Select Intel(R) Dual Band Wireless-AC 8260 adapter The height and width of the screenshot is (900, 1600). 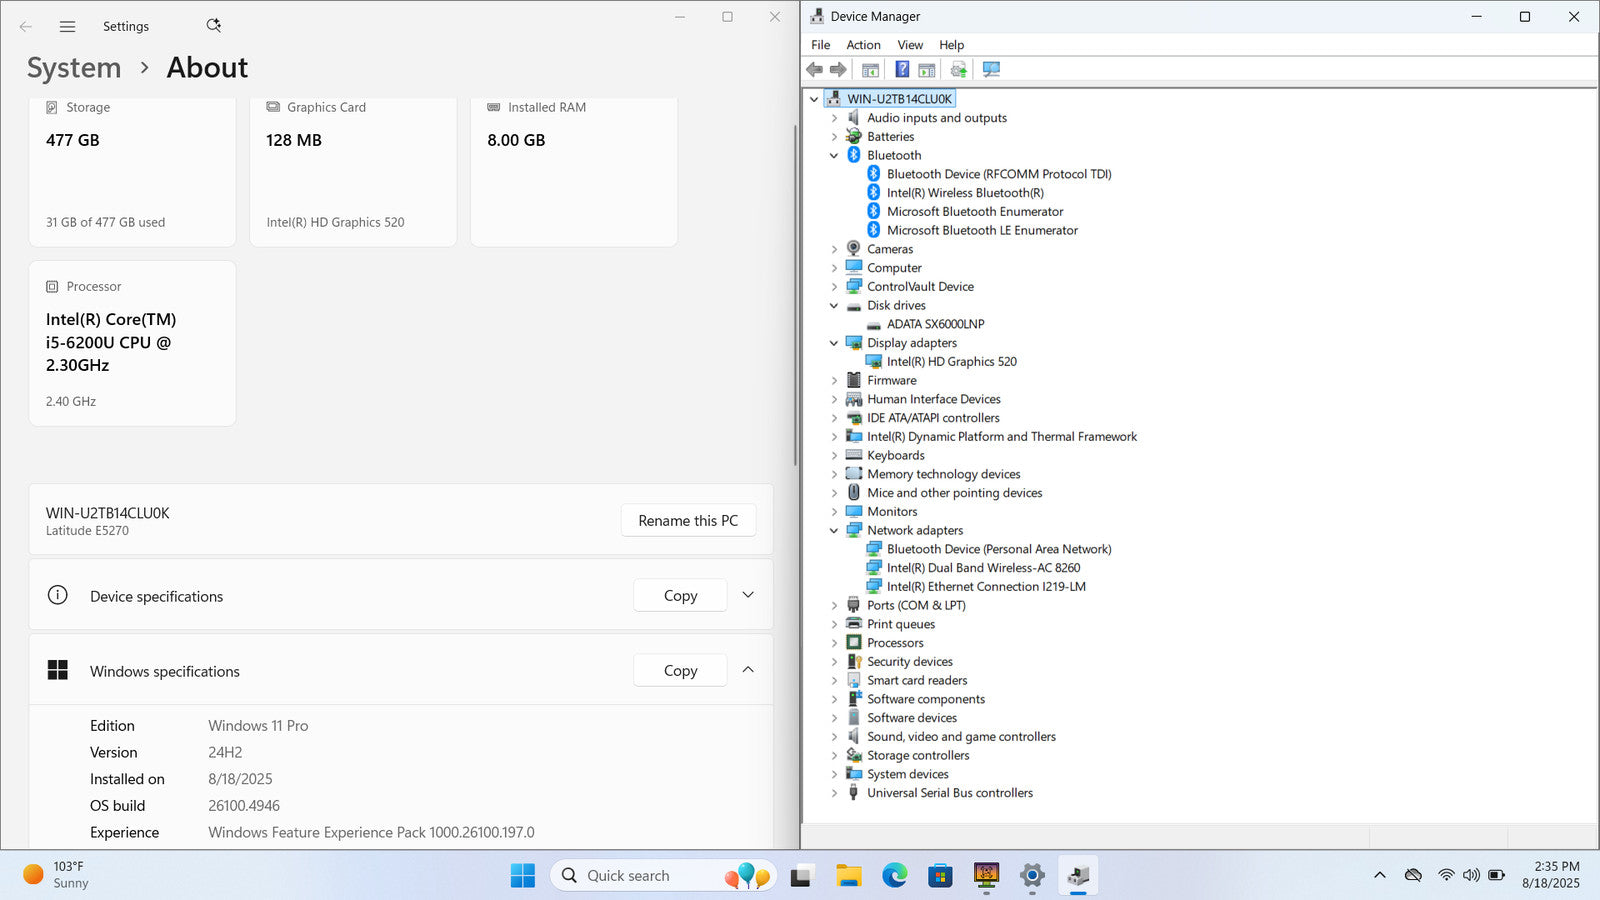pyautogui.click(x=983, y=568)
